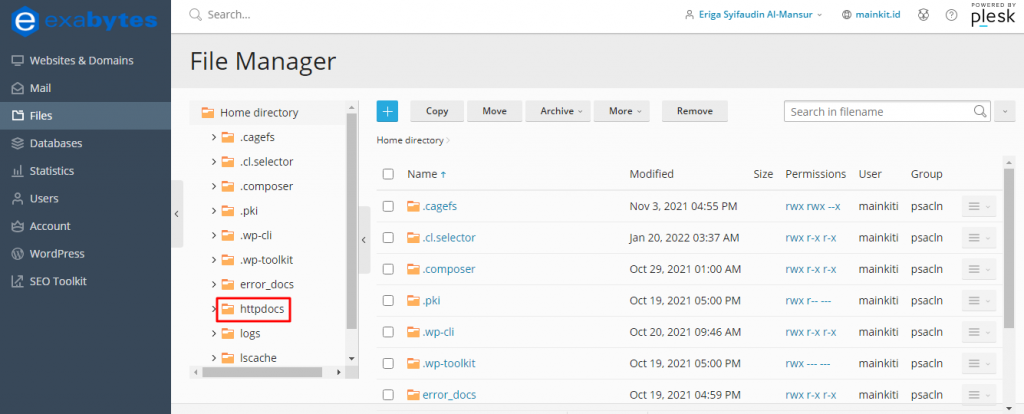The width and height of the screenshot is (1024, 414).
Task: Expand the advanced search options arrow
Action: [x=1005, y=112]
